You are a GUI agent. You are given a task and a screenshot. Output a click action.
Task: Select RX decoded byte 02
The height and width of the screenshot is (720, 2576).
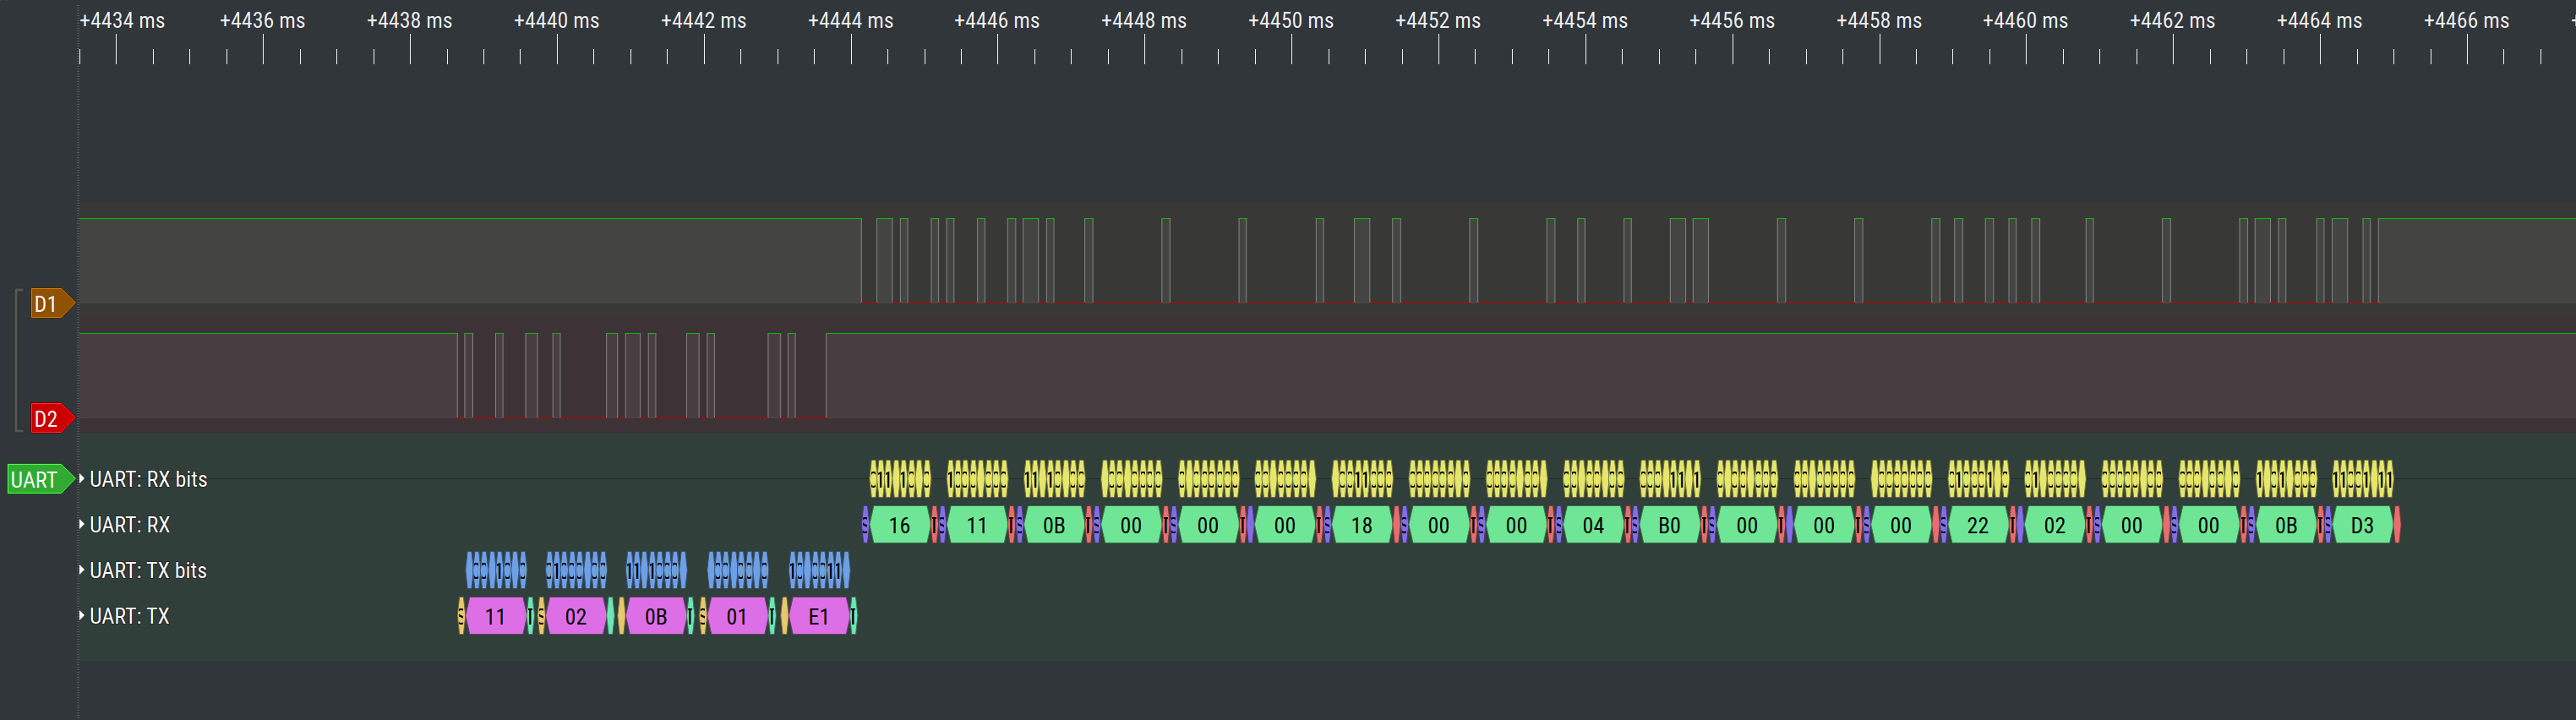(2055, 525)
